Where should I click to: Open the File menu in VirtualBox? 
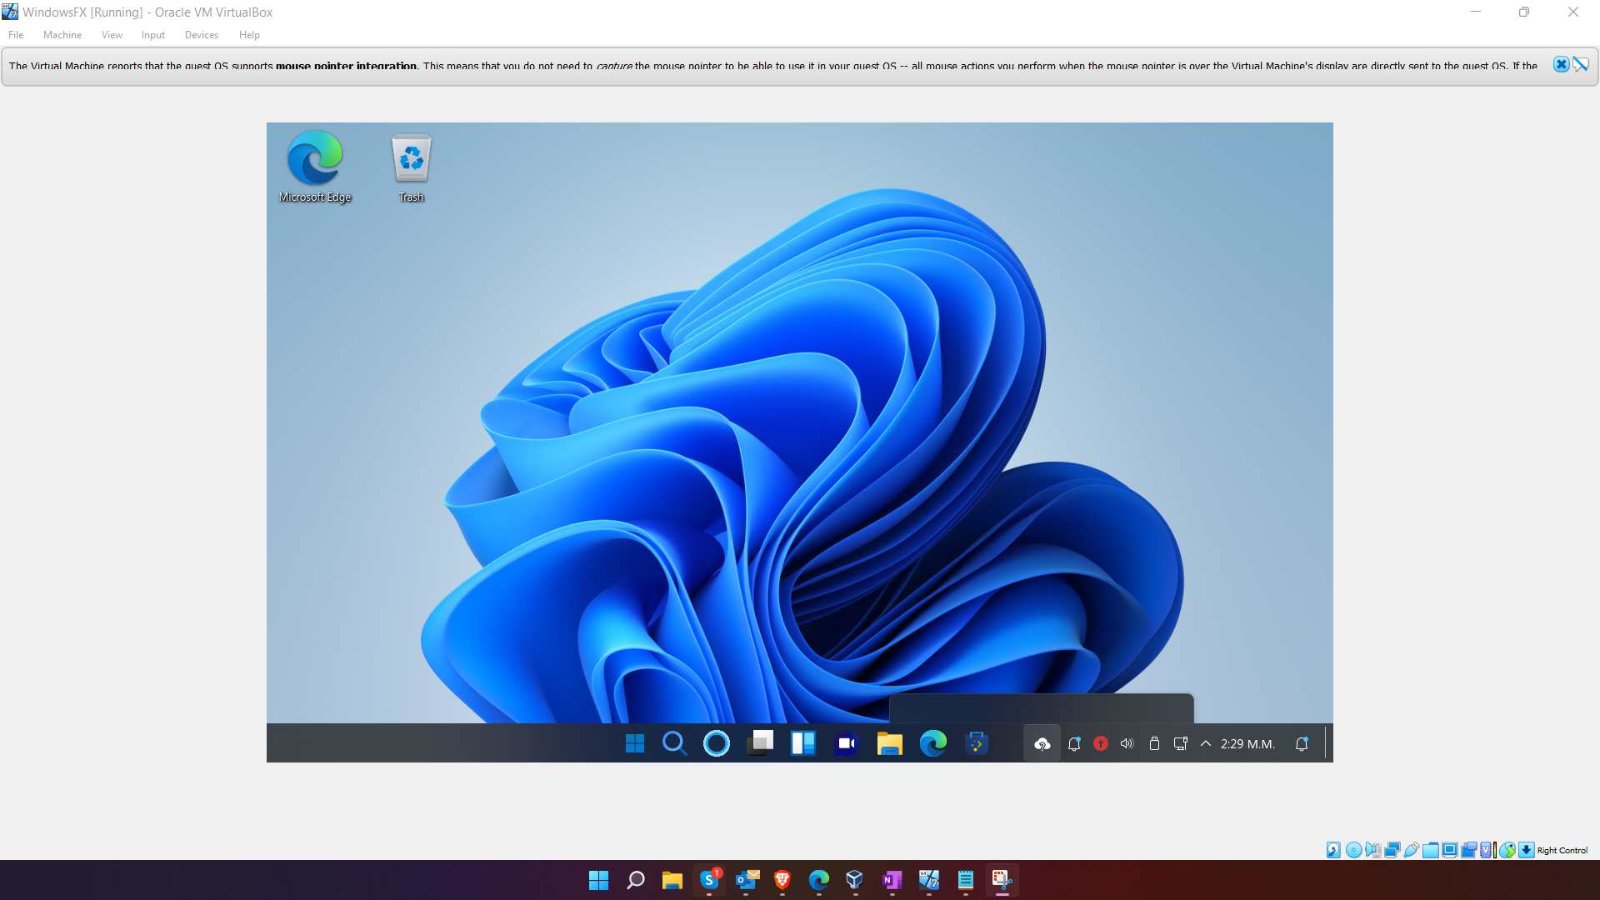point(16,35)
